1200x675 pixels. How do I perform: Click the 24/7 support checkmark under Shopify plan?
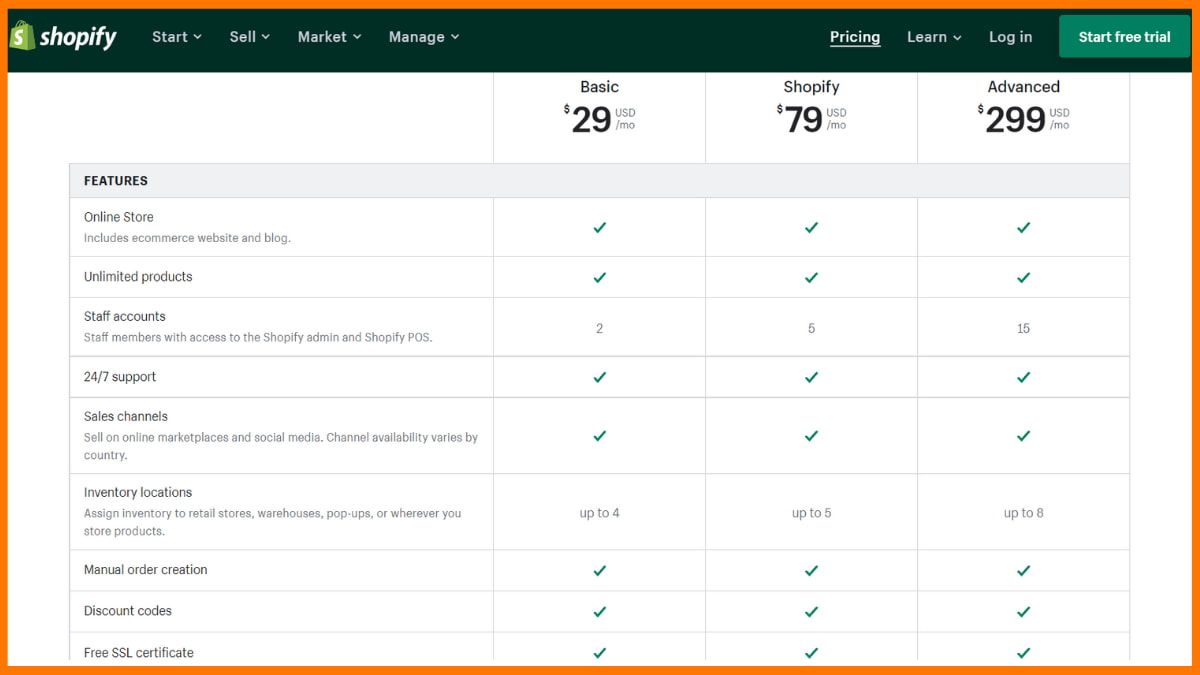[811, 377]
